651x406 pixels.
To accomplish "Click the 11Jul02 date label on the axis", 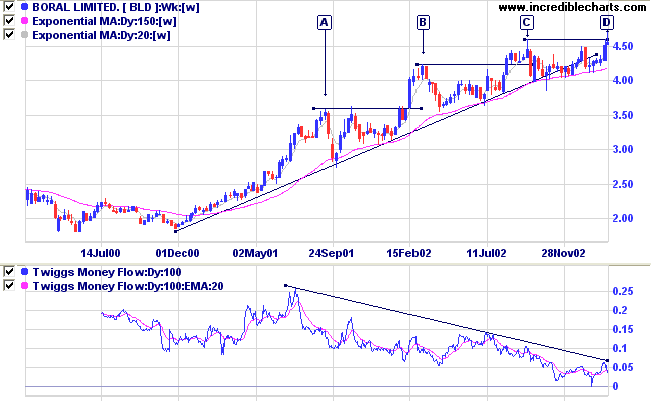I will pyautogui.click(x=487, y=253).
